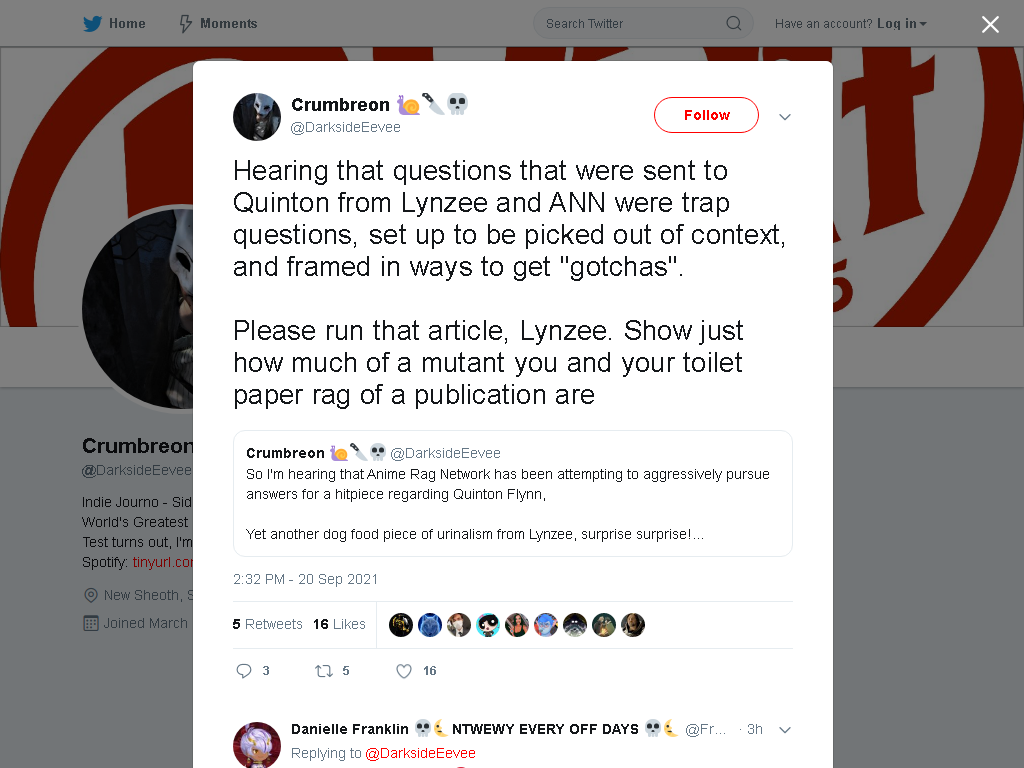Open the first liker's avatar thumbnail
Viewport: 1024px width, 768px height.
pos(400,625)
